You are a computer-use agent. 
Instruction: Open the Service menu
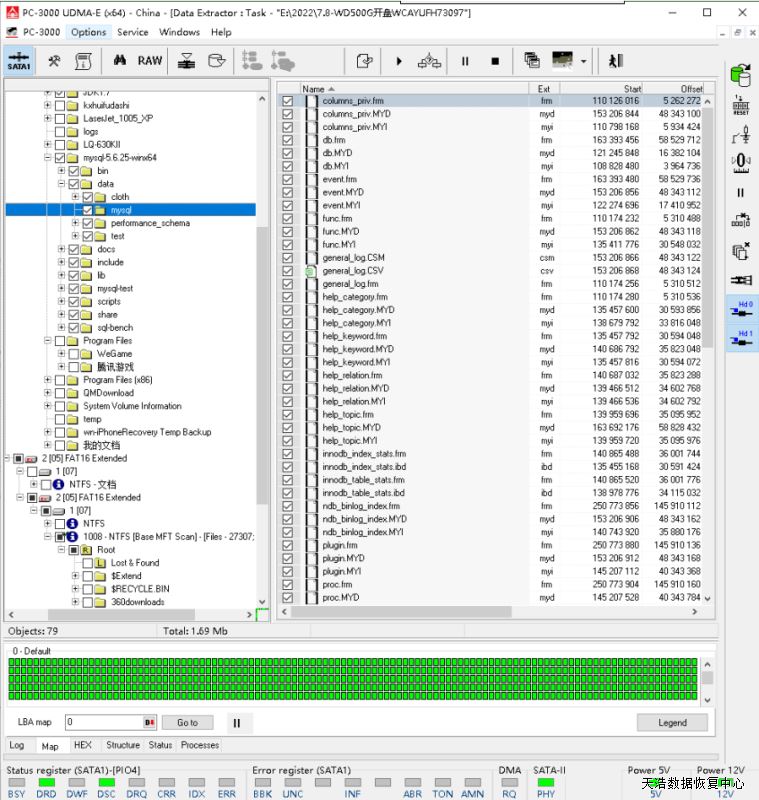132,32
